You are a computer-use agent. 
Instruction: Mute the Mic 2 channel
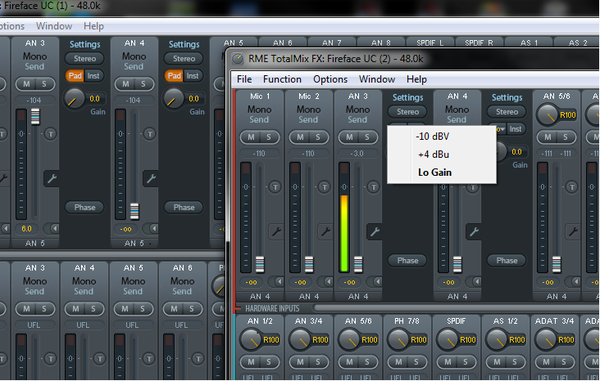pyautogui.click(x=300, y=137)
